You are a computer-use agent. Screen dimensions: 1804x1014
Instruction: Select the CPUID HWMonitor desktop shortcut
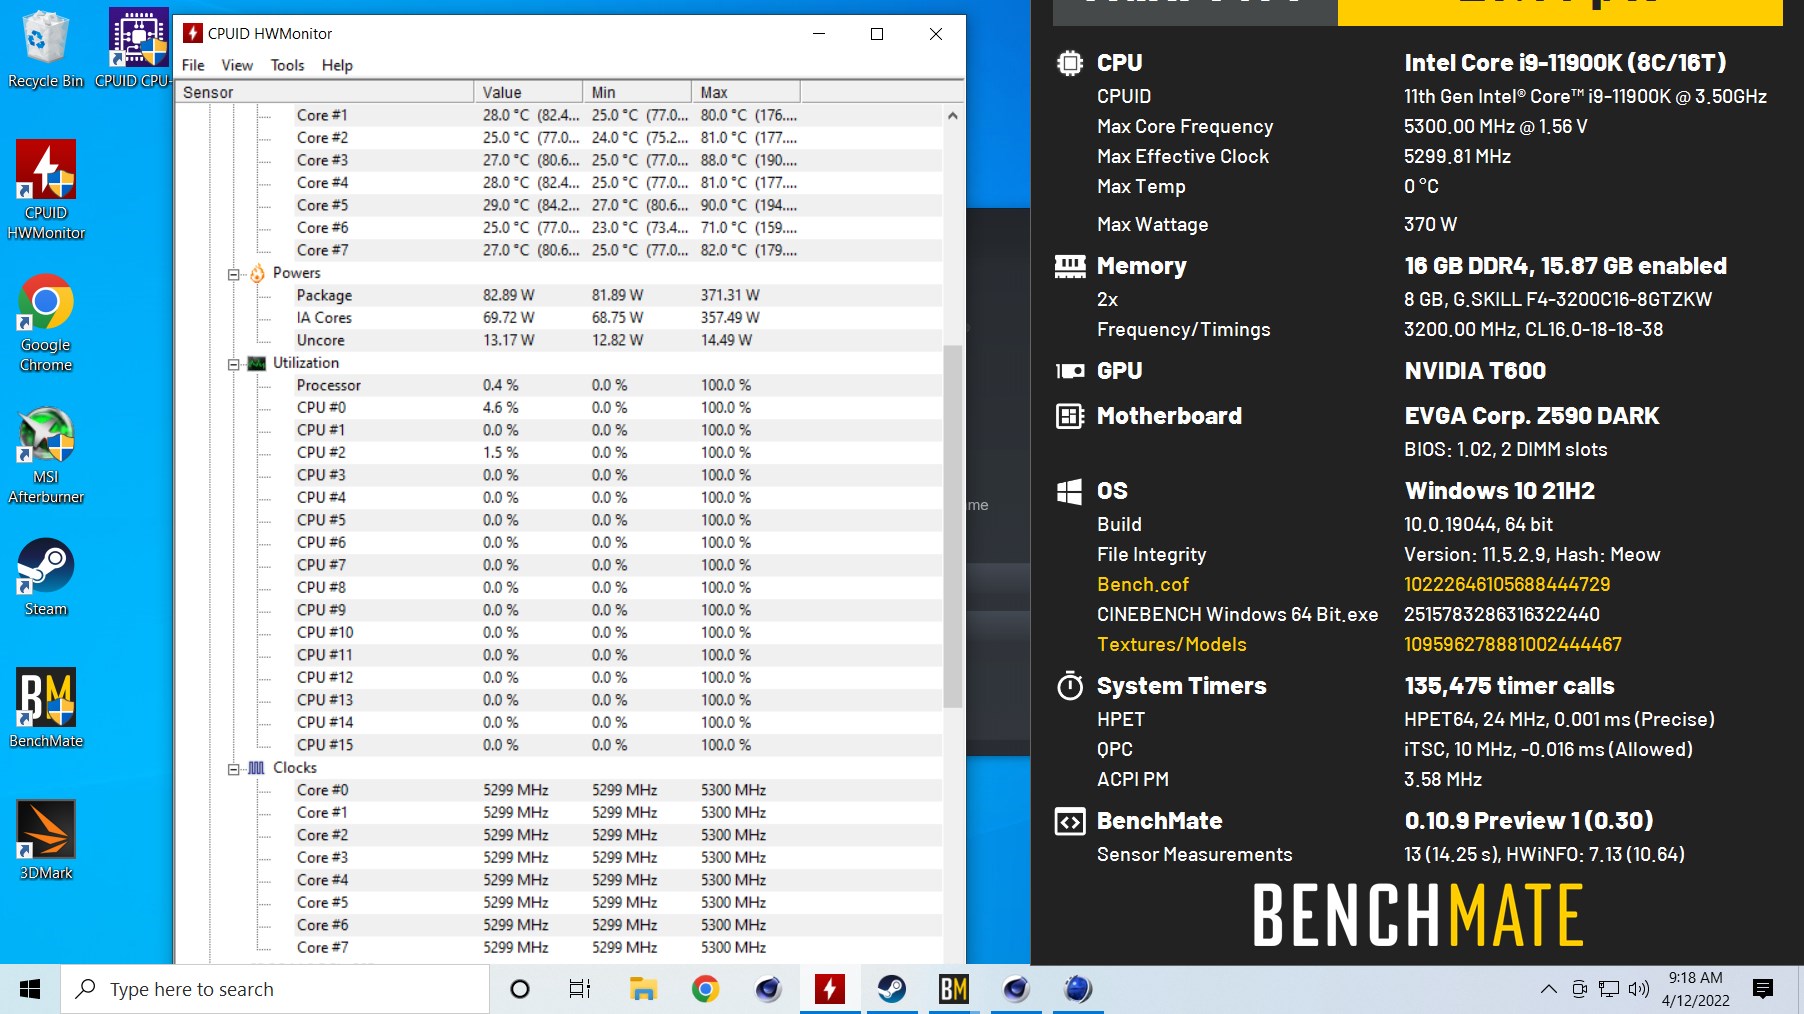point(45,191)
